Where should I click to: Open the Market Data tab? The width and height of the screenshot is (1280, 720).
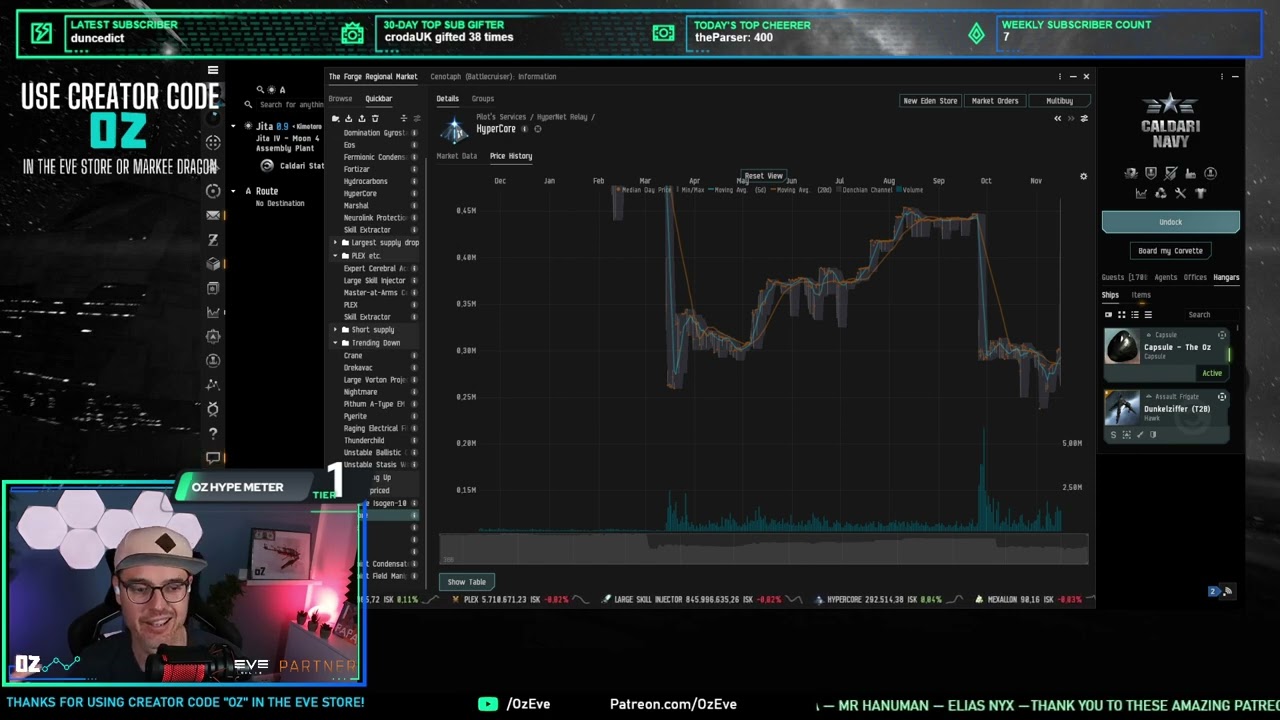457,156
